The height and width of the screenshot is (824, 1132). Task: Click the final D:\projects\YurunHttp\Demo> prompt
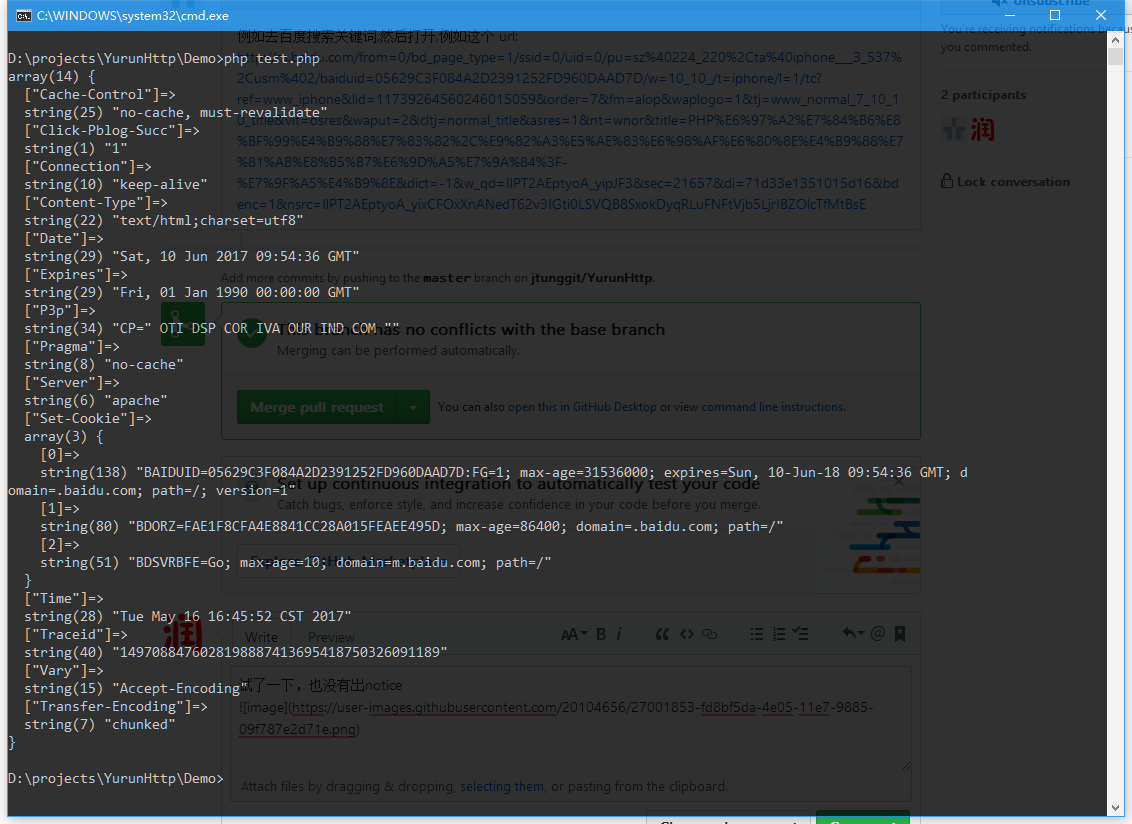(x=116, y=779)
